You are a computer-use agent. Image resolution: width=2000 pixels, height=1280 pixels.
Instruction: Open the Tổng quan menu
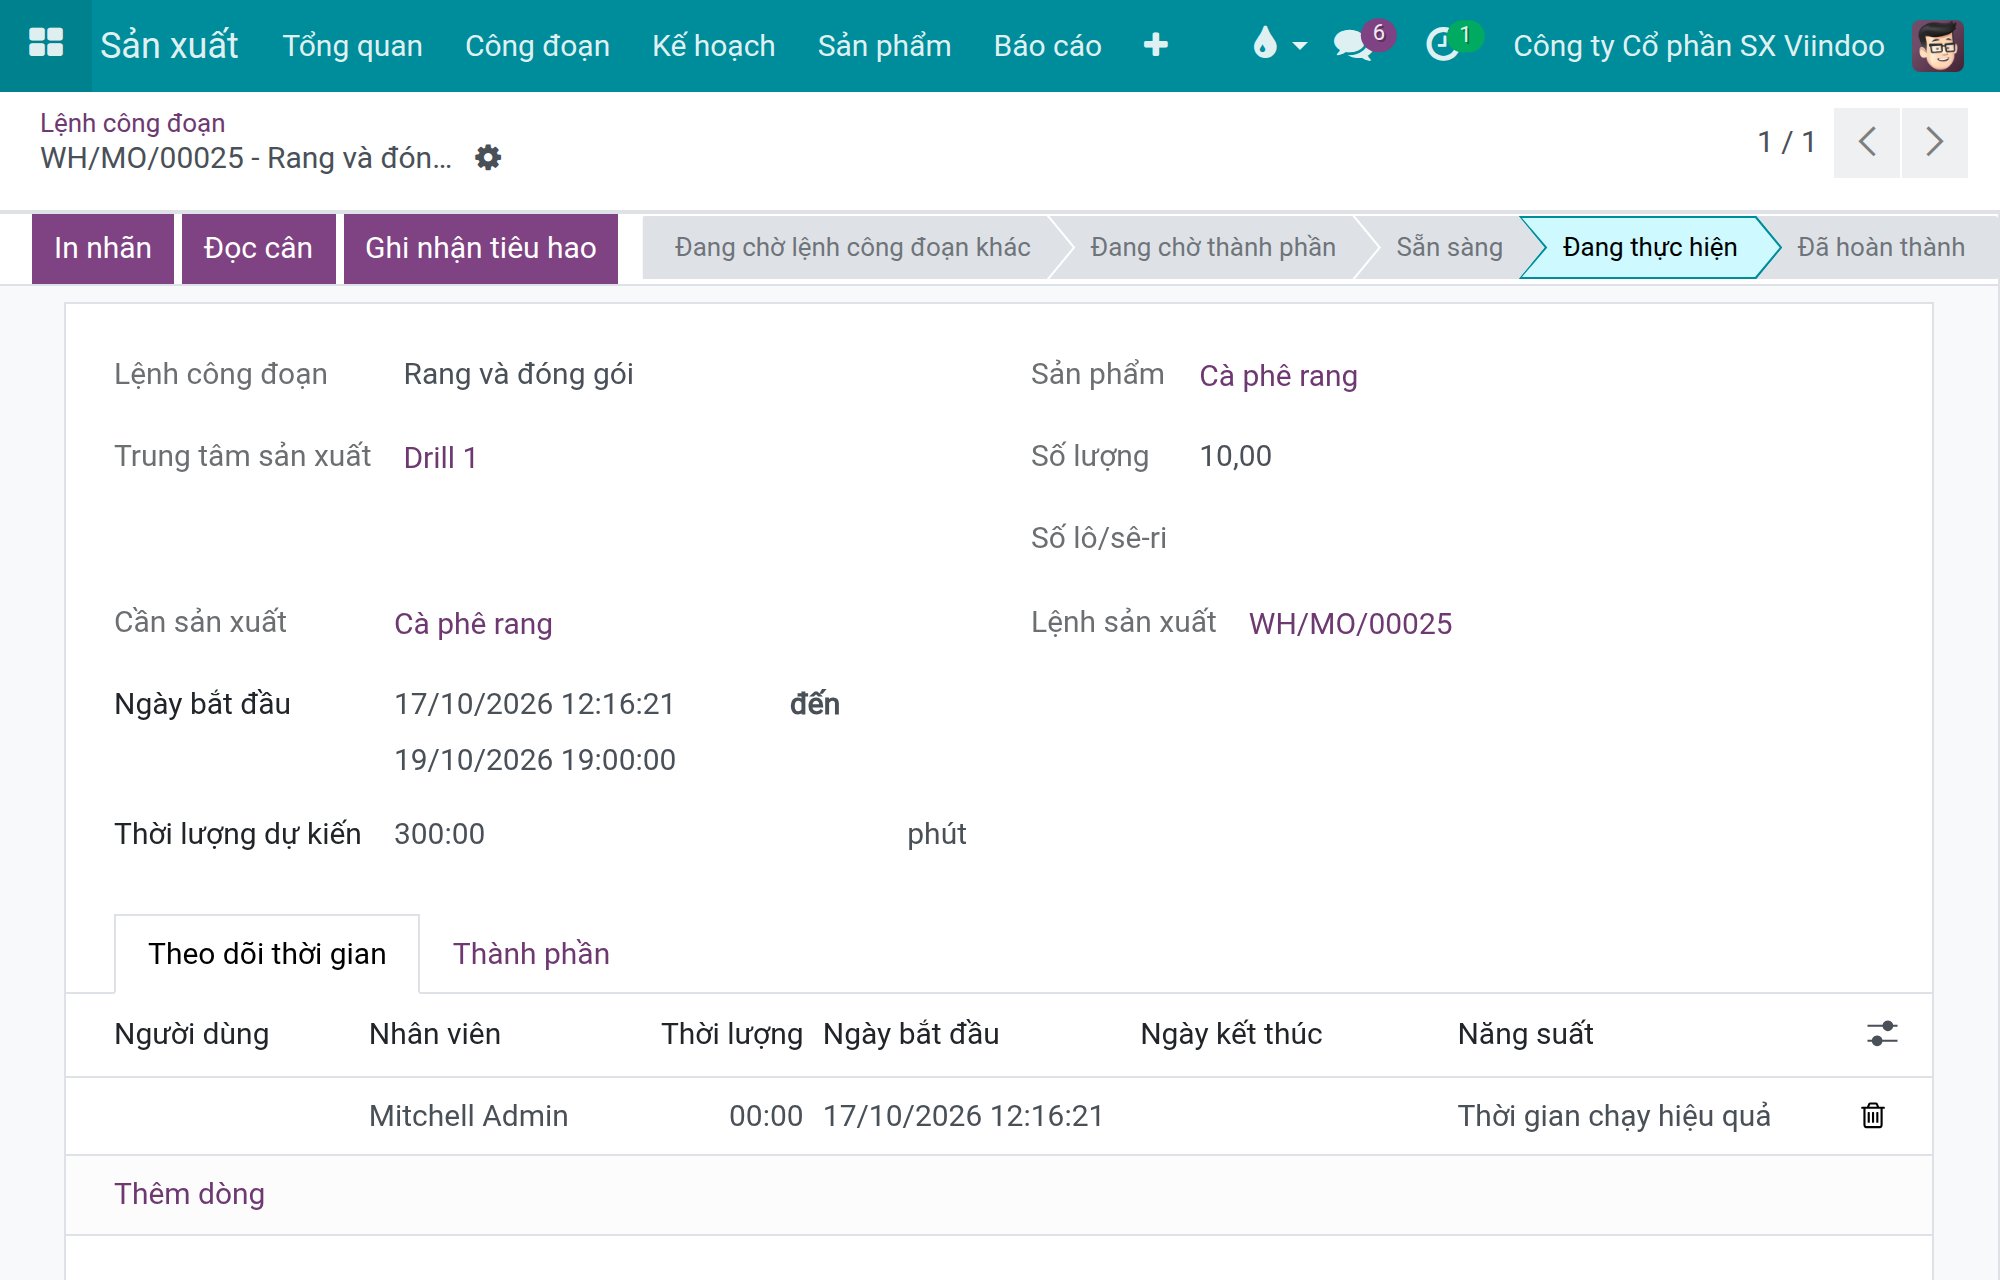coord(352,45)
